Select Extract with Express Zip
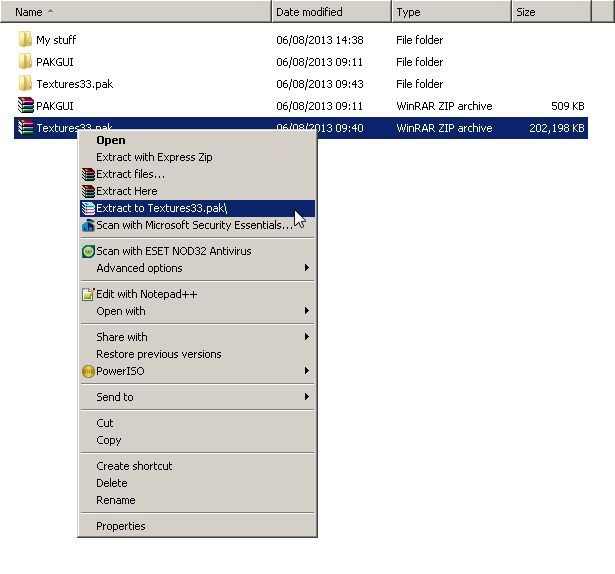This screenshot has height=574, width=615. click(x=197, y=157)
